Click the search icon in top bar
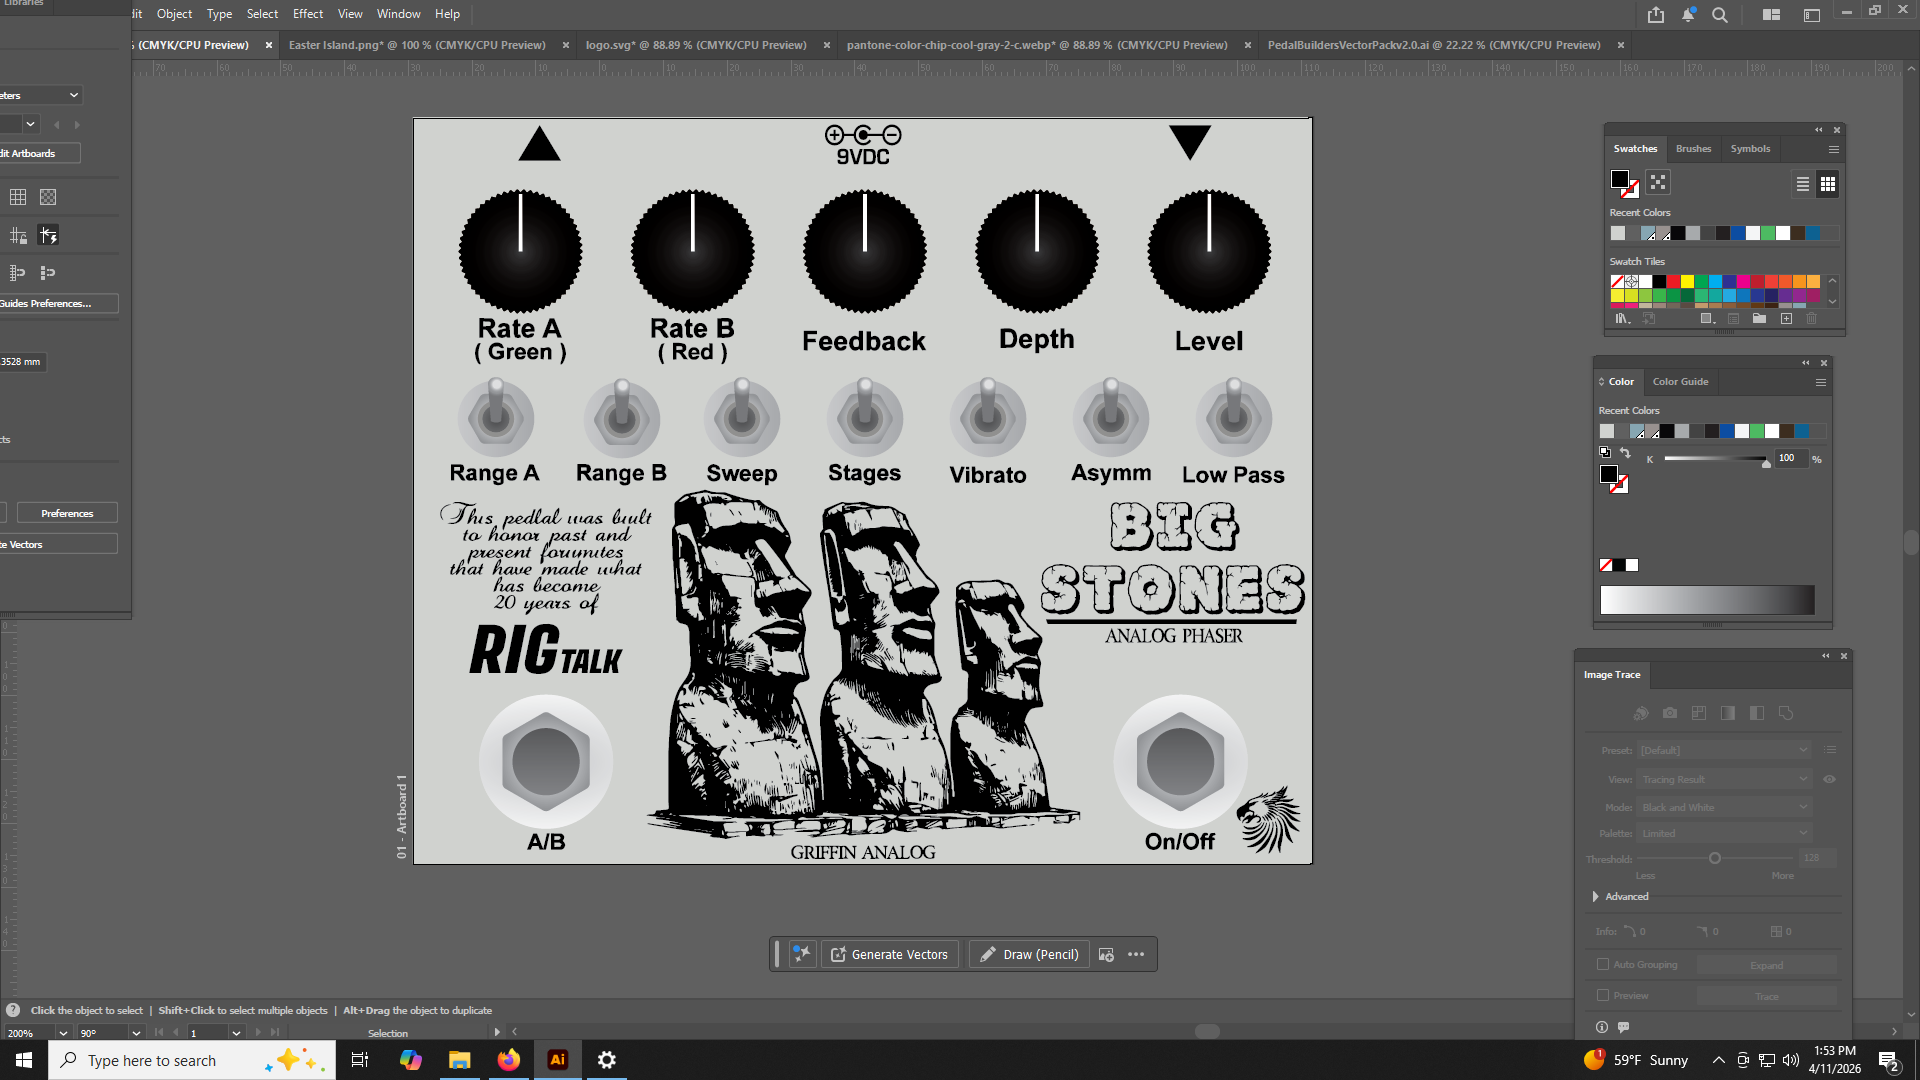 1719,15
